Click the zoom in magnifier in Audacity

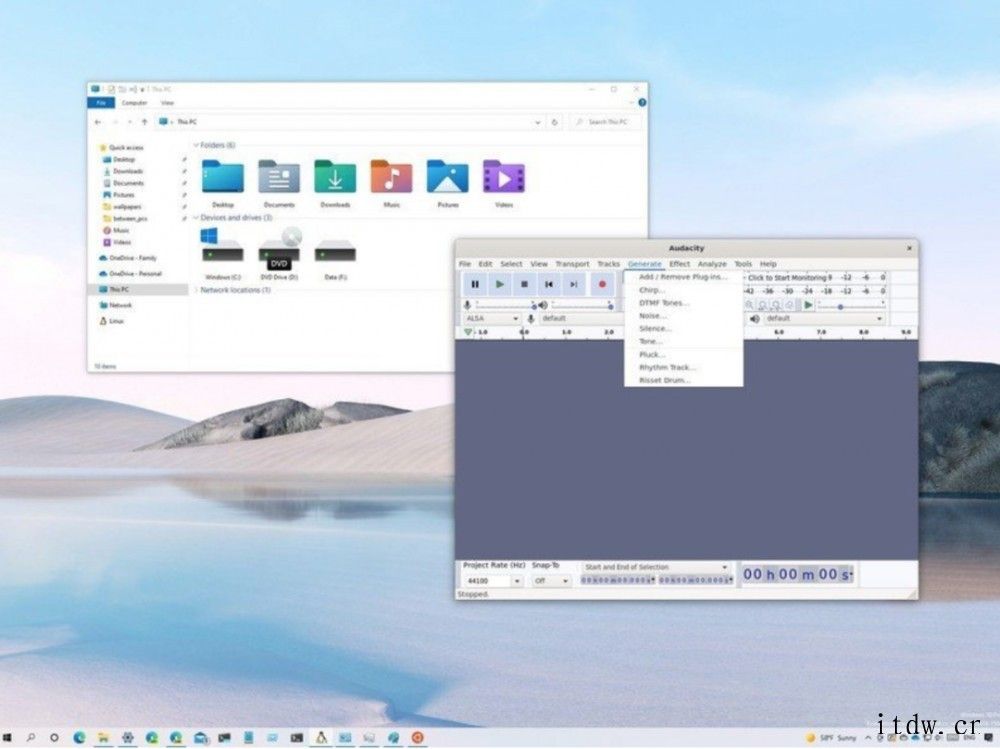tap(749, 305)
